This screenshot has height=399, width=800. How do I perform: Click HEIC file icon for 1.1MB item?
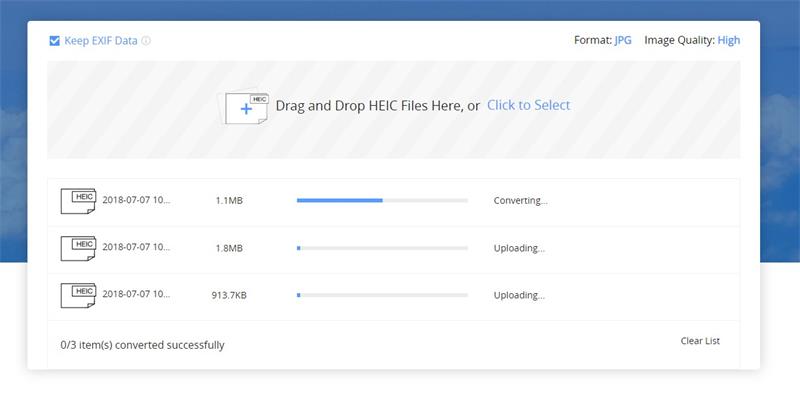click(x=78, y=201)
